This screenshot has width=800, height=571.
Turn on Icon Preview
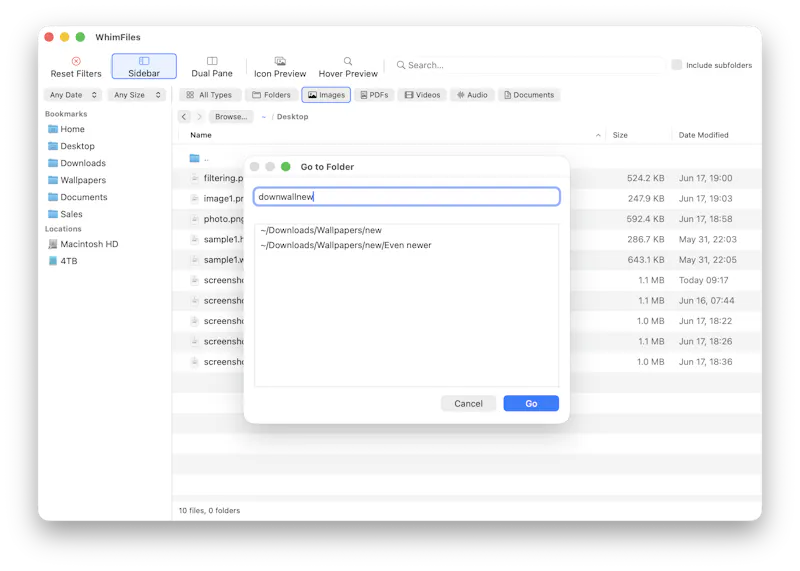[280, 66]
